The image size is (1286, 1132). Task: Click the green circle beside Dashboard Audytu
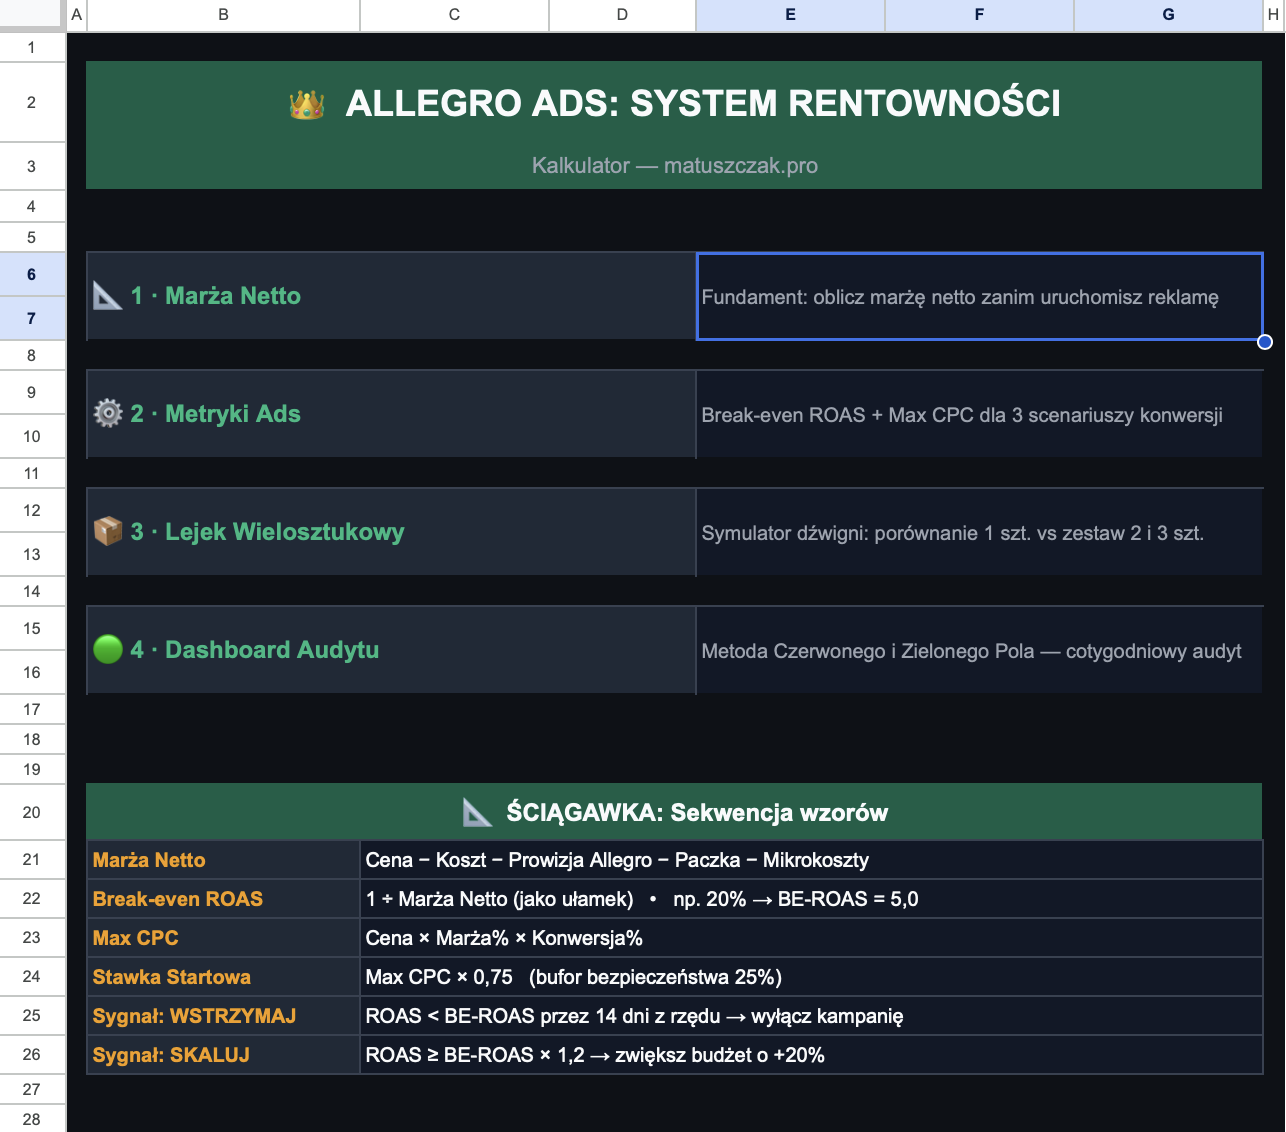coord(108,649)
